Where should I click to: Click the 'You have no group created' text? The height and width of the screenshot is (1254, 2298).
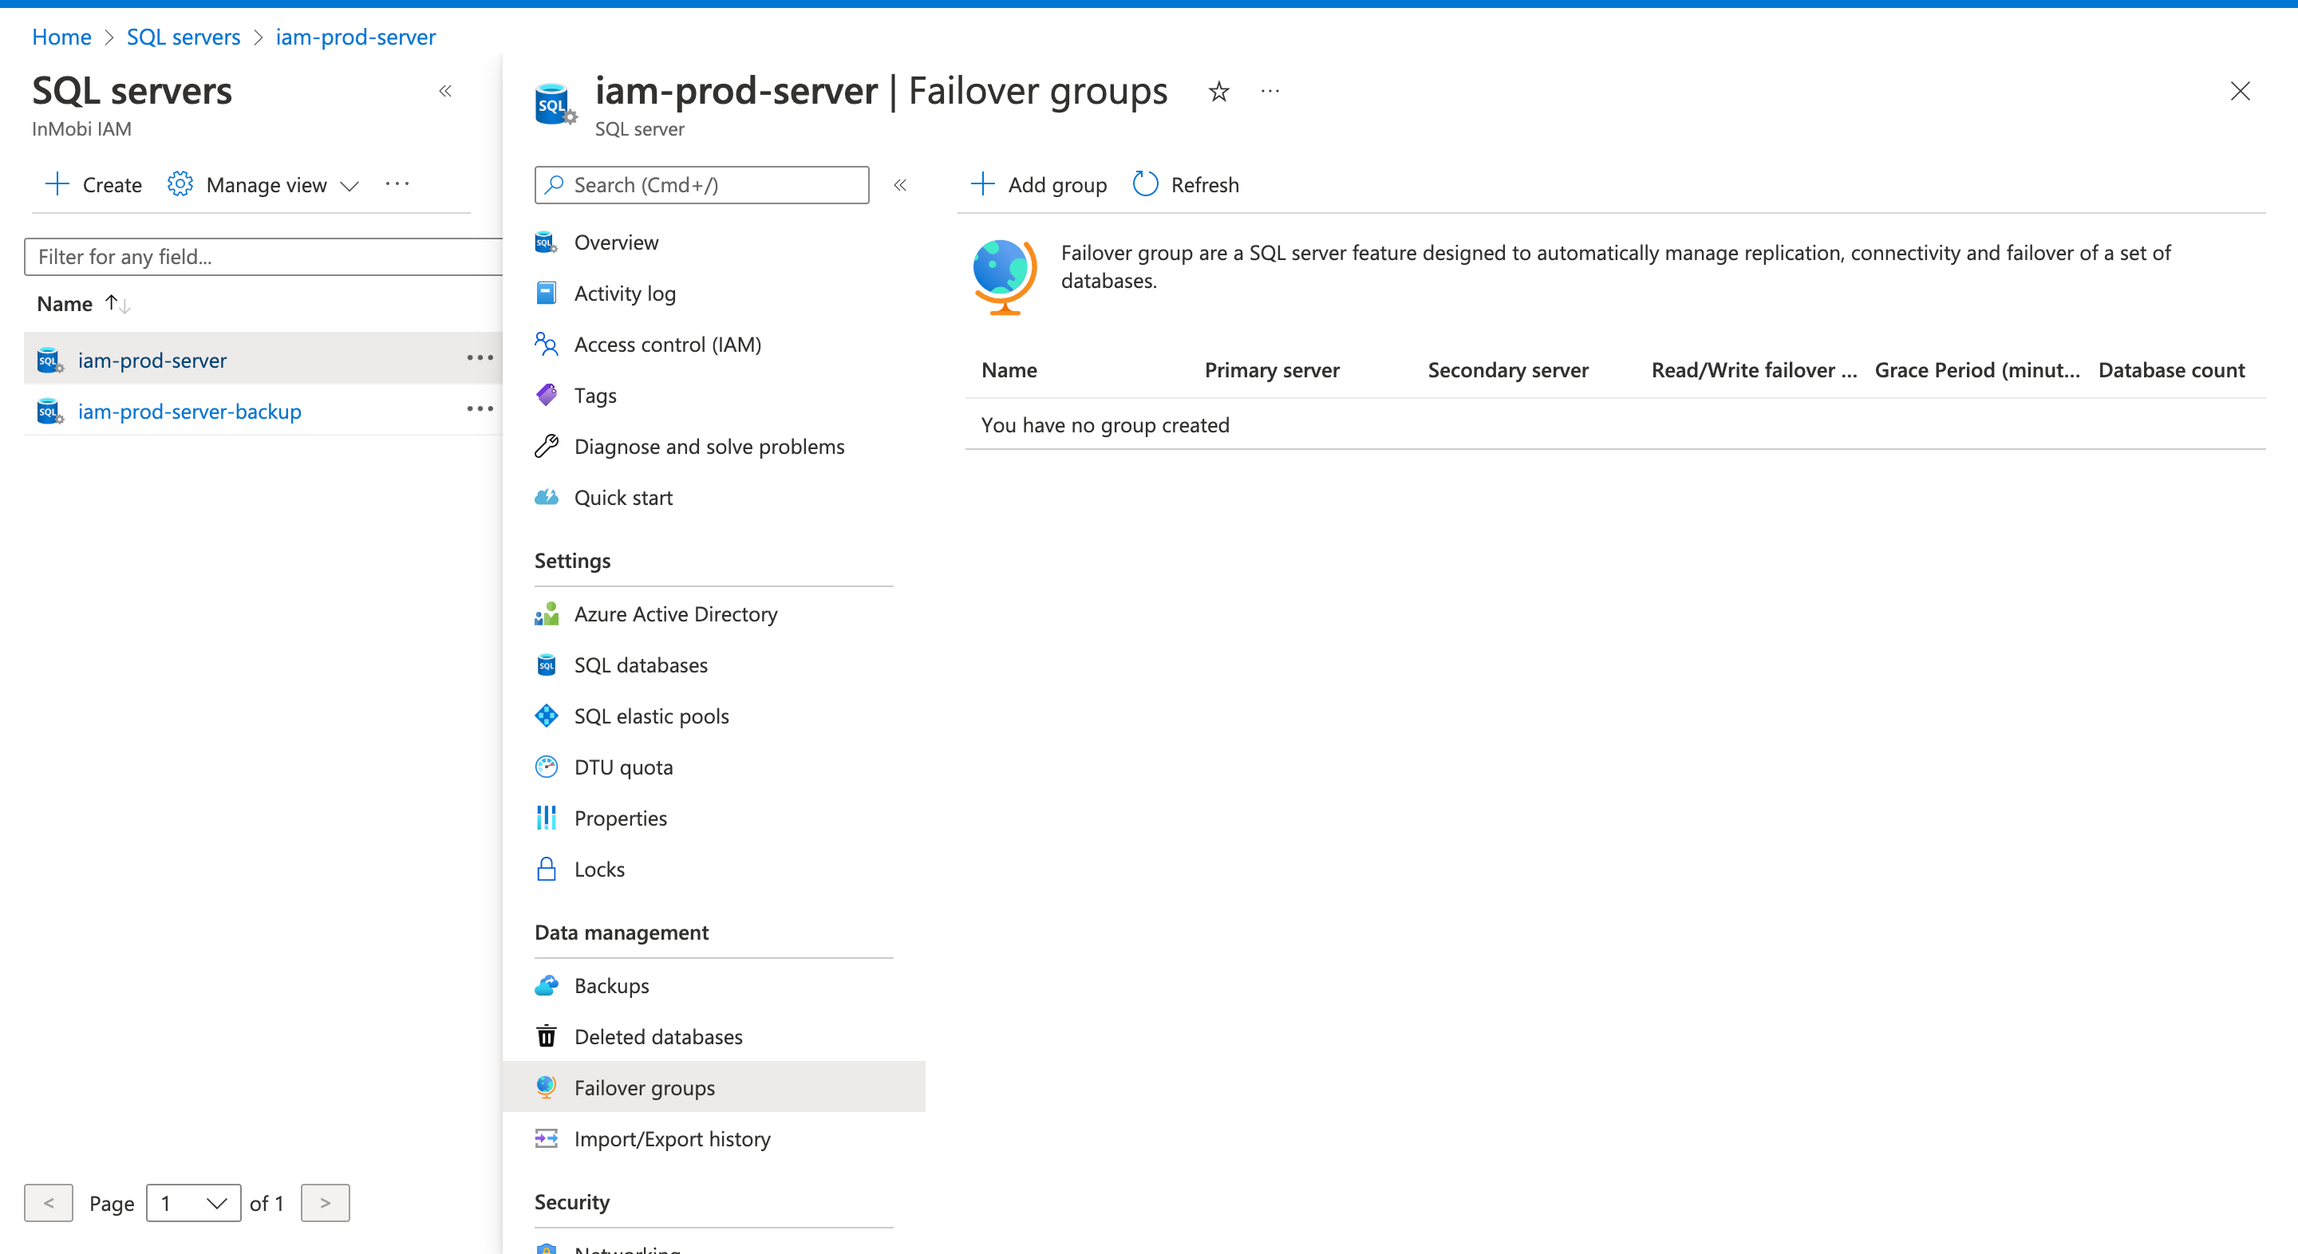pos(1105,425)
